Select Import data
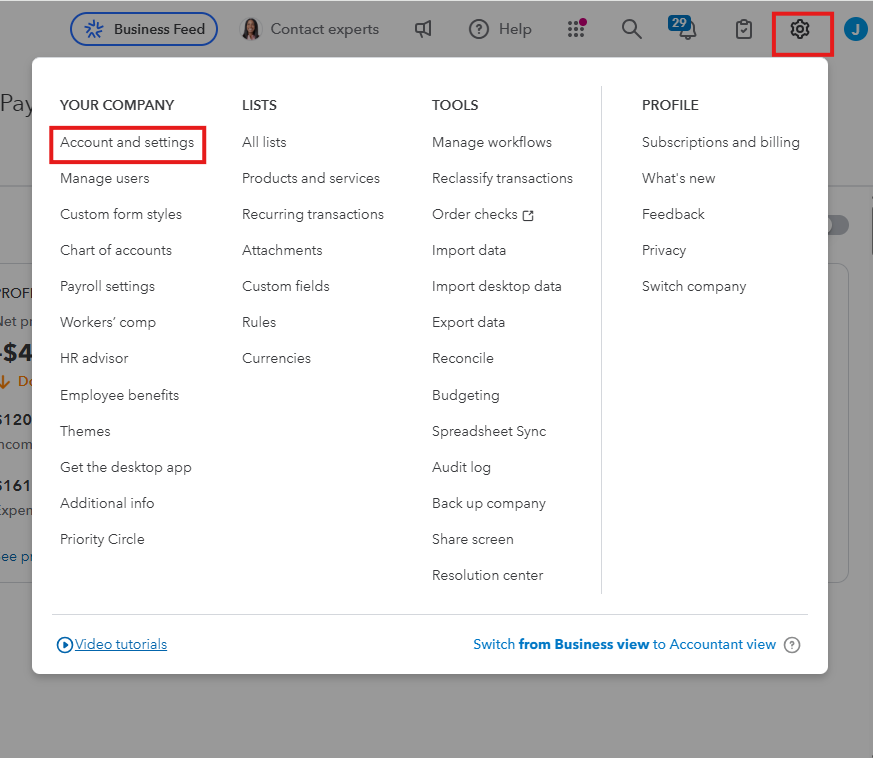Screen dimensions: 873x758 469,251
